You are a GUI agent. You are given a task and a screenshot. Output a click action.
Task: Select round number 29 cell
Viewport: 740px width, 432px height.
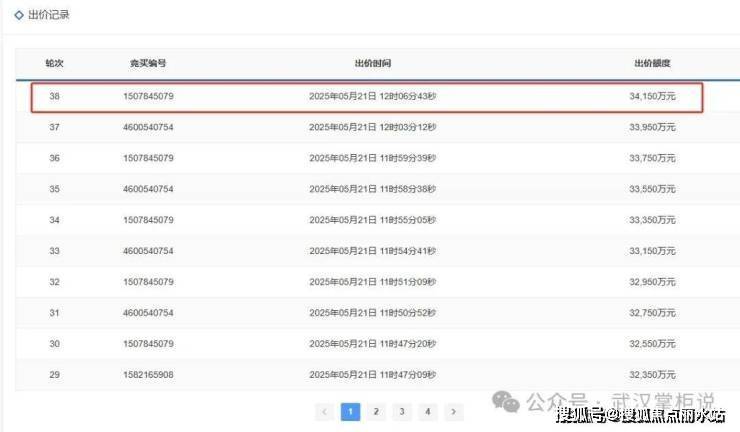tap(54, 375)
